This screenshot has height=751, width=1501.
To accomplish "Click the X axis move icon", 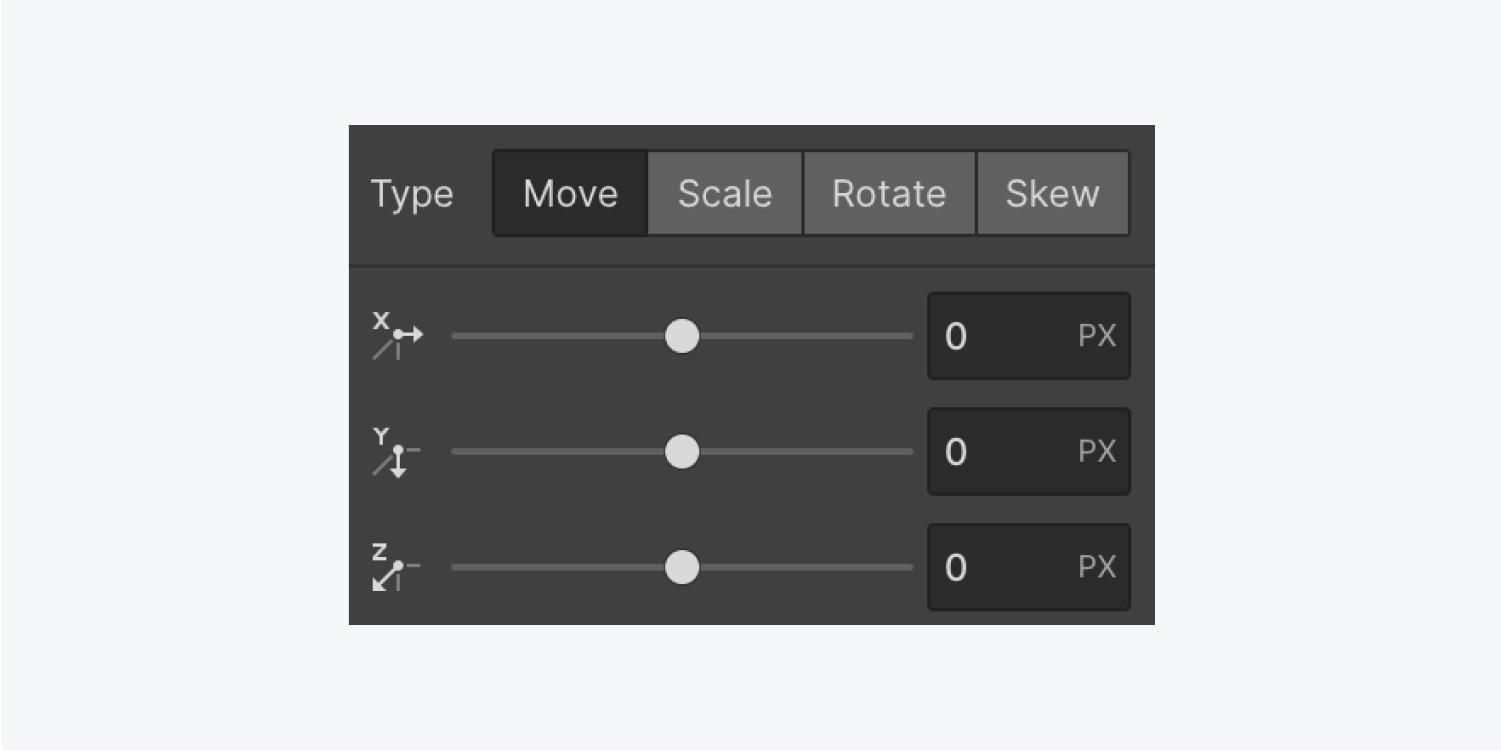I will point(397,336).
